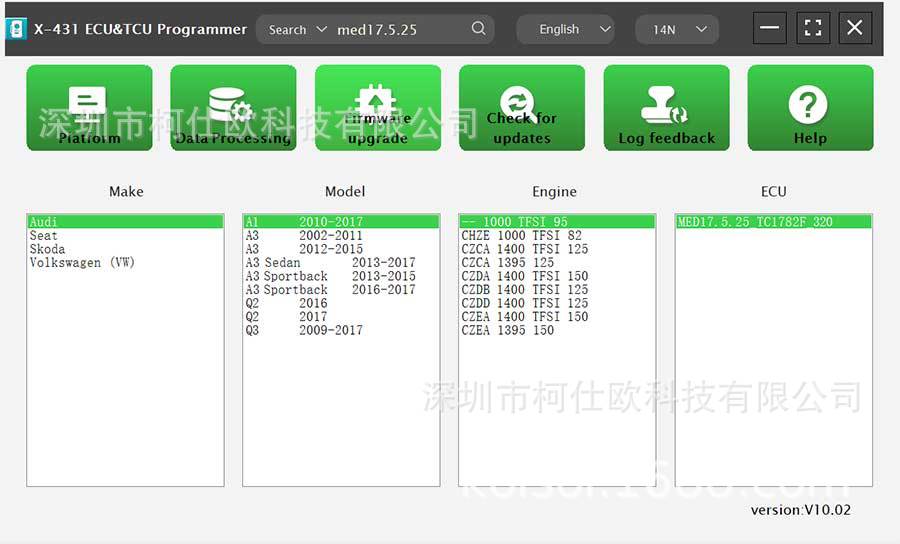Open the English language dropdown

(565, 29)
